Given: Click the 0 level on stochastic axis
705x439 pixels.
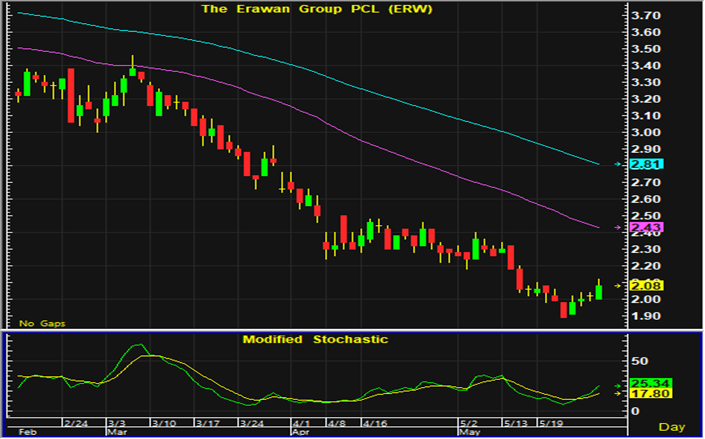Looking at the screenshot, I should point(635,411).
